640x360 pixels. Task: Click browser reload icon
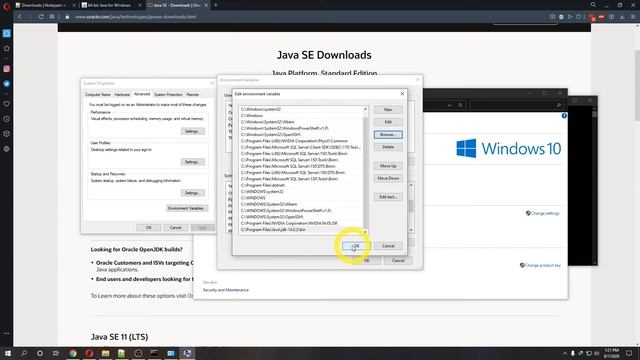pyautogui.click(x=41, y=17)
